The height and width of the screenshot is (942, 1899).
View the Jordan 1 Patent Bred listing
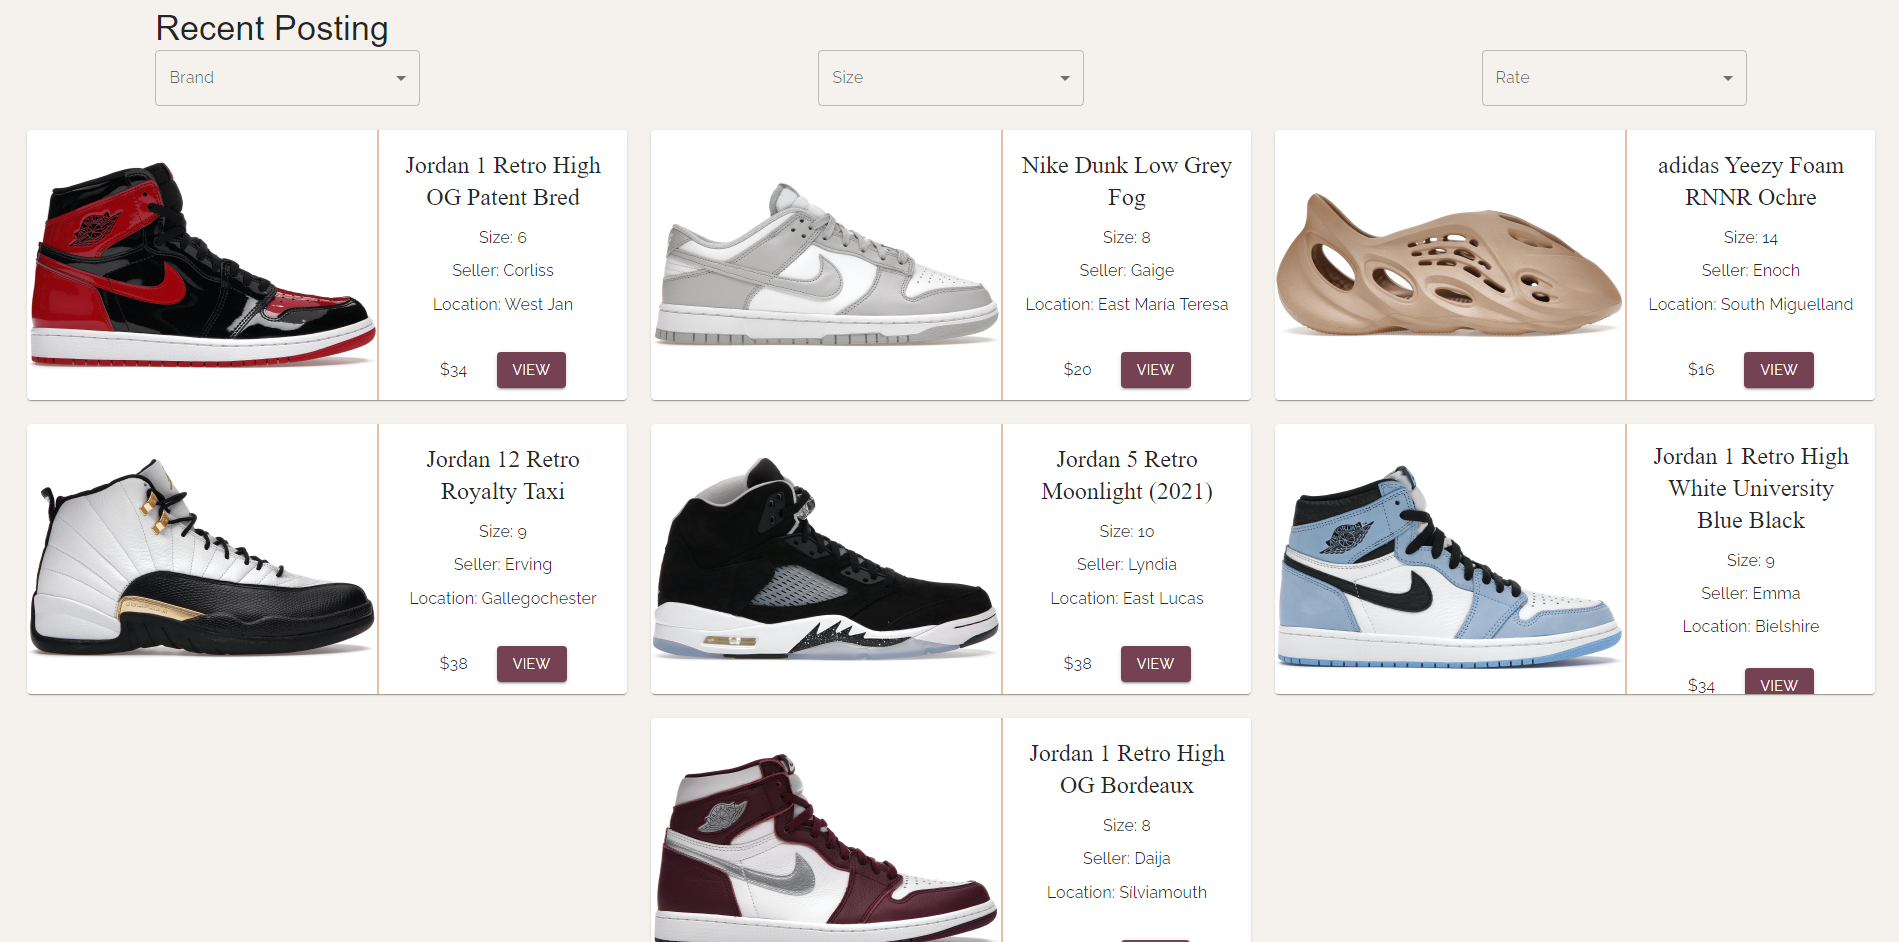[x=531, y=370]
